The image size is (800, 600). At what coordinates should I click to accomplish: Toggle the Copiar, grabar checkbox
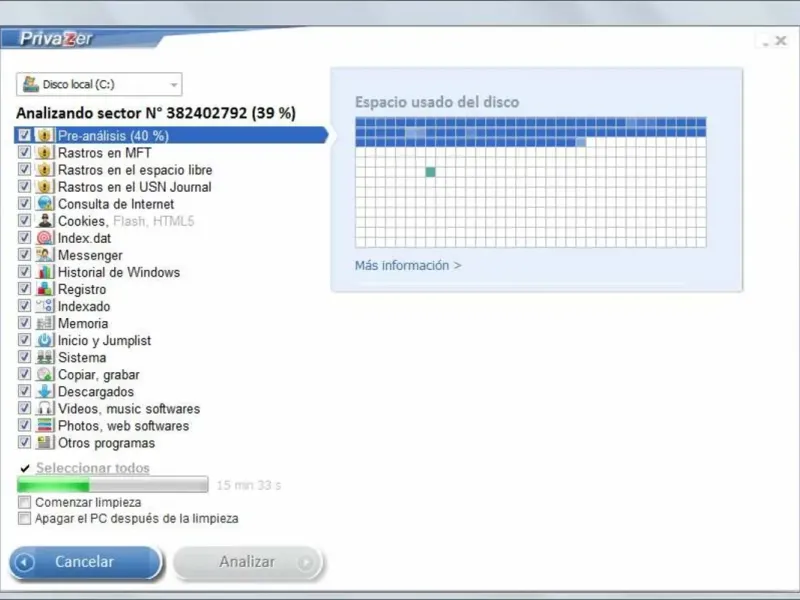tap(24, 373)
